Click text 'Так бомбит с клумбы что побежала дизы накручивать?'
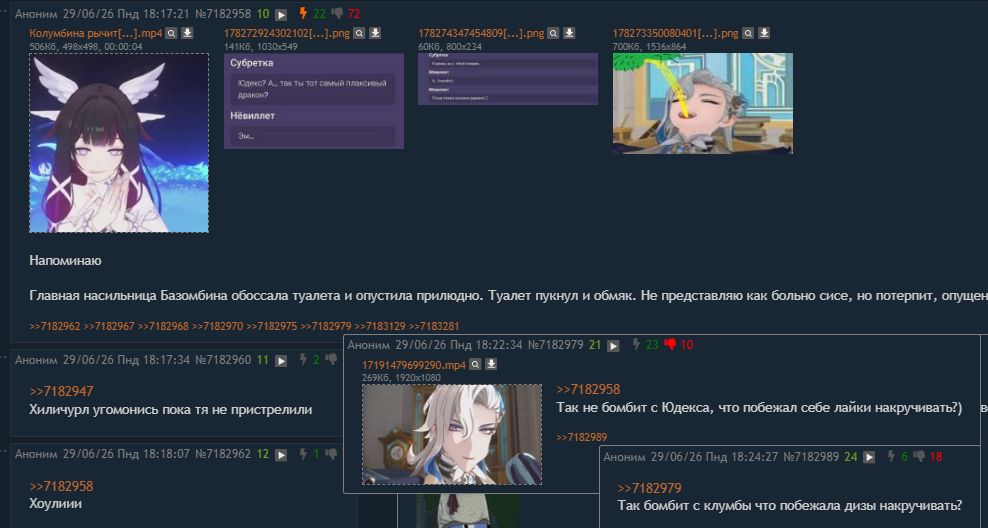988x528 pixels. pyautogui.click(x=790, y=506)
